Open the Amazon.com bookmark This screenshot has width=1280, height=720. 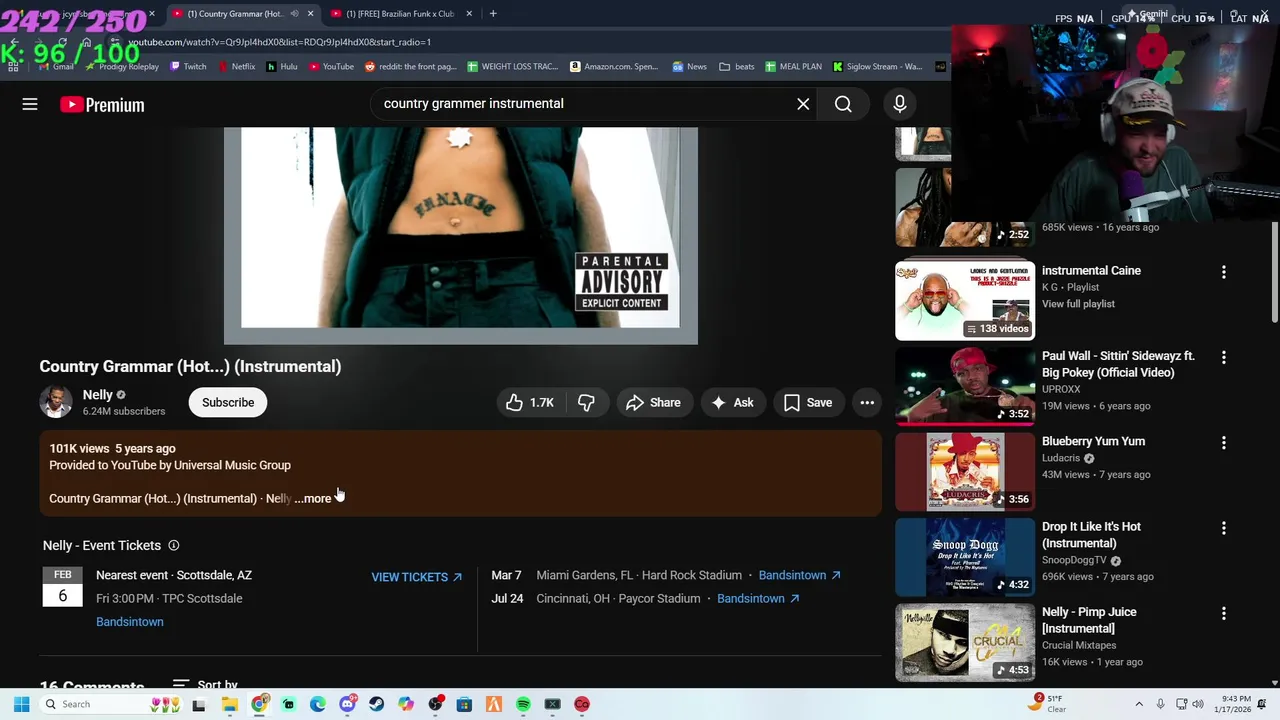click(614, 67)
